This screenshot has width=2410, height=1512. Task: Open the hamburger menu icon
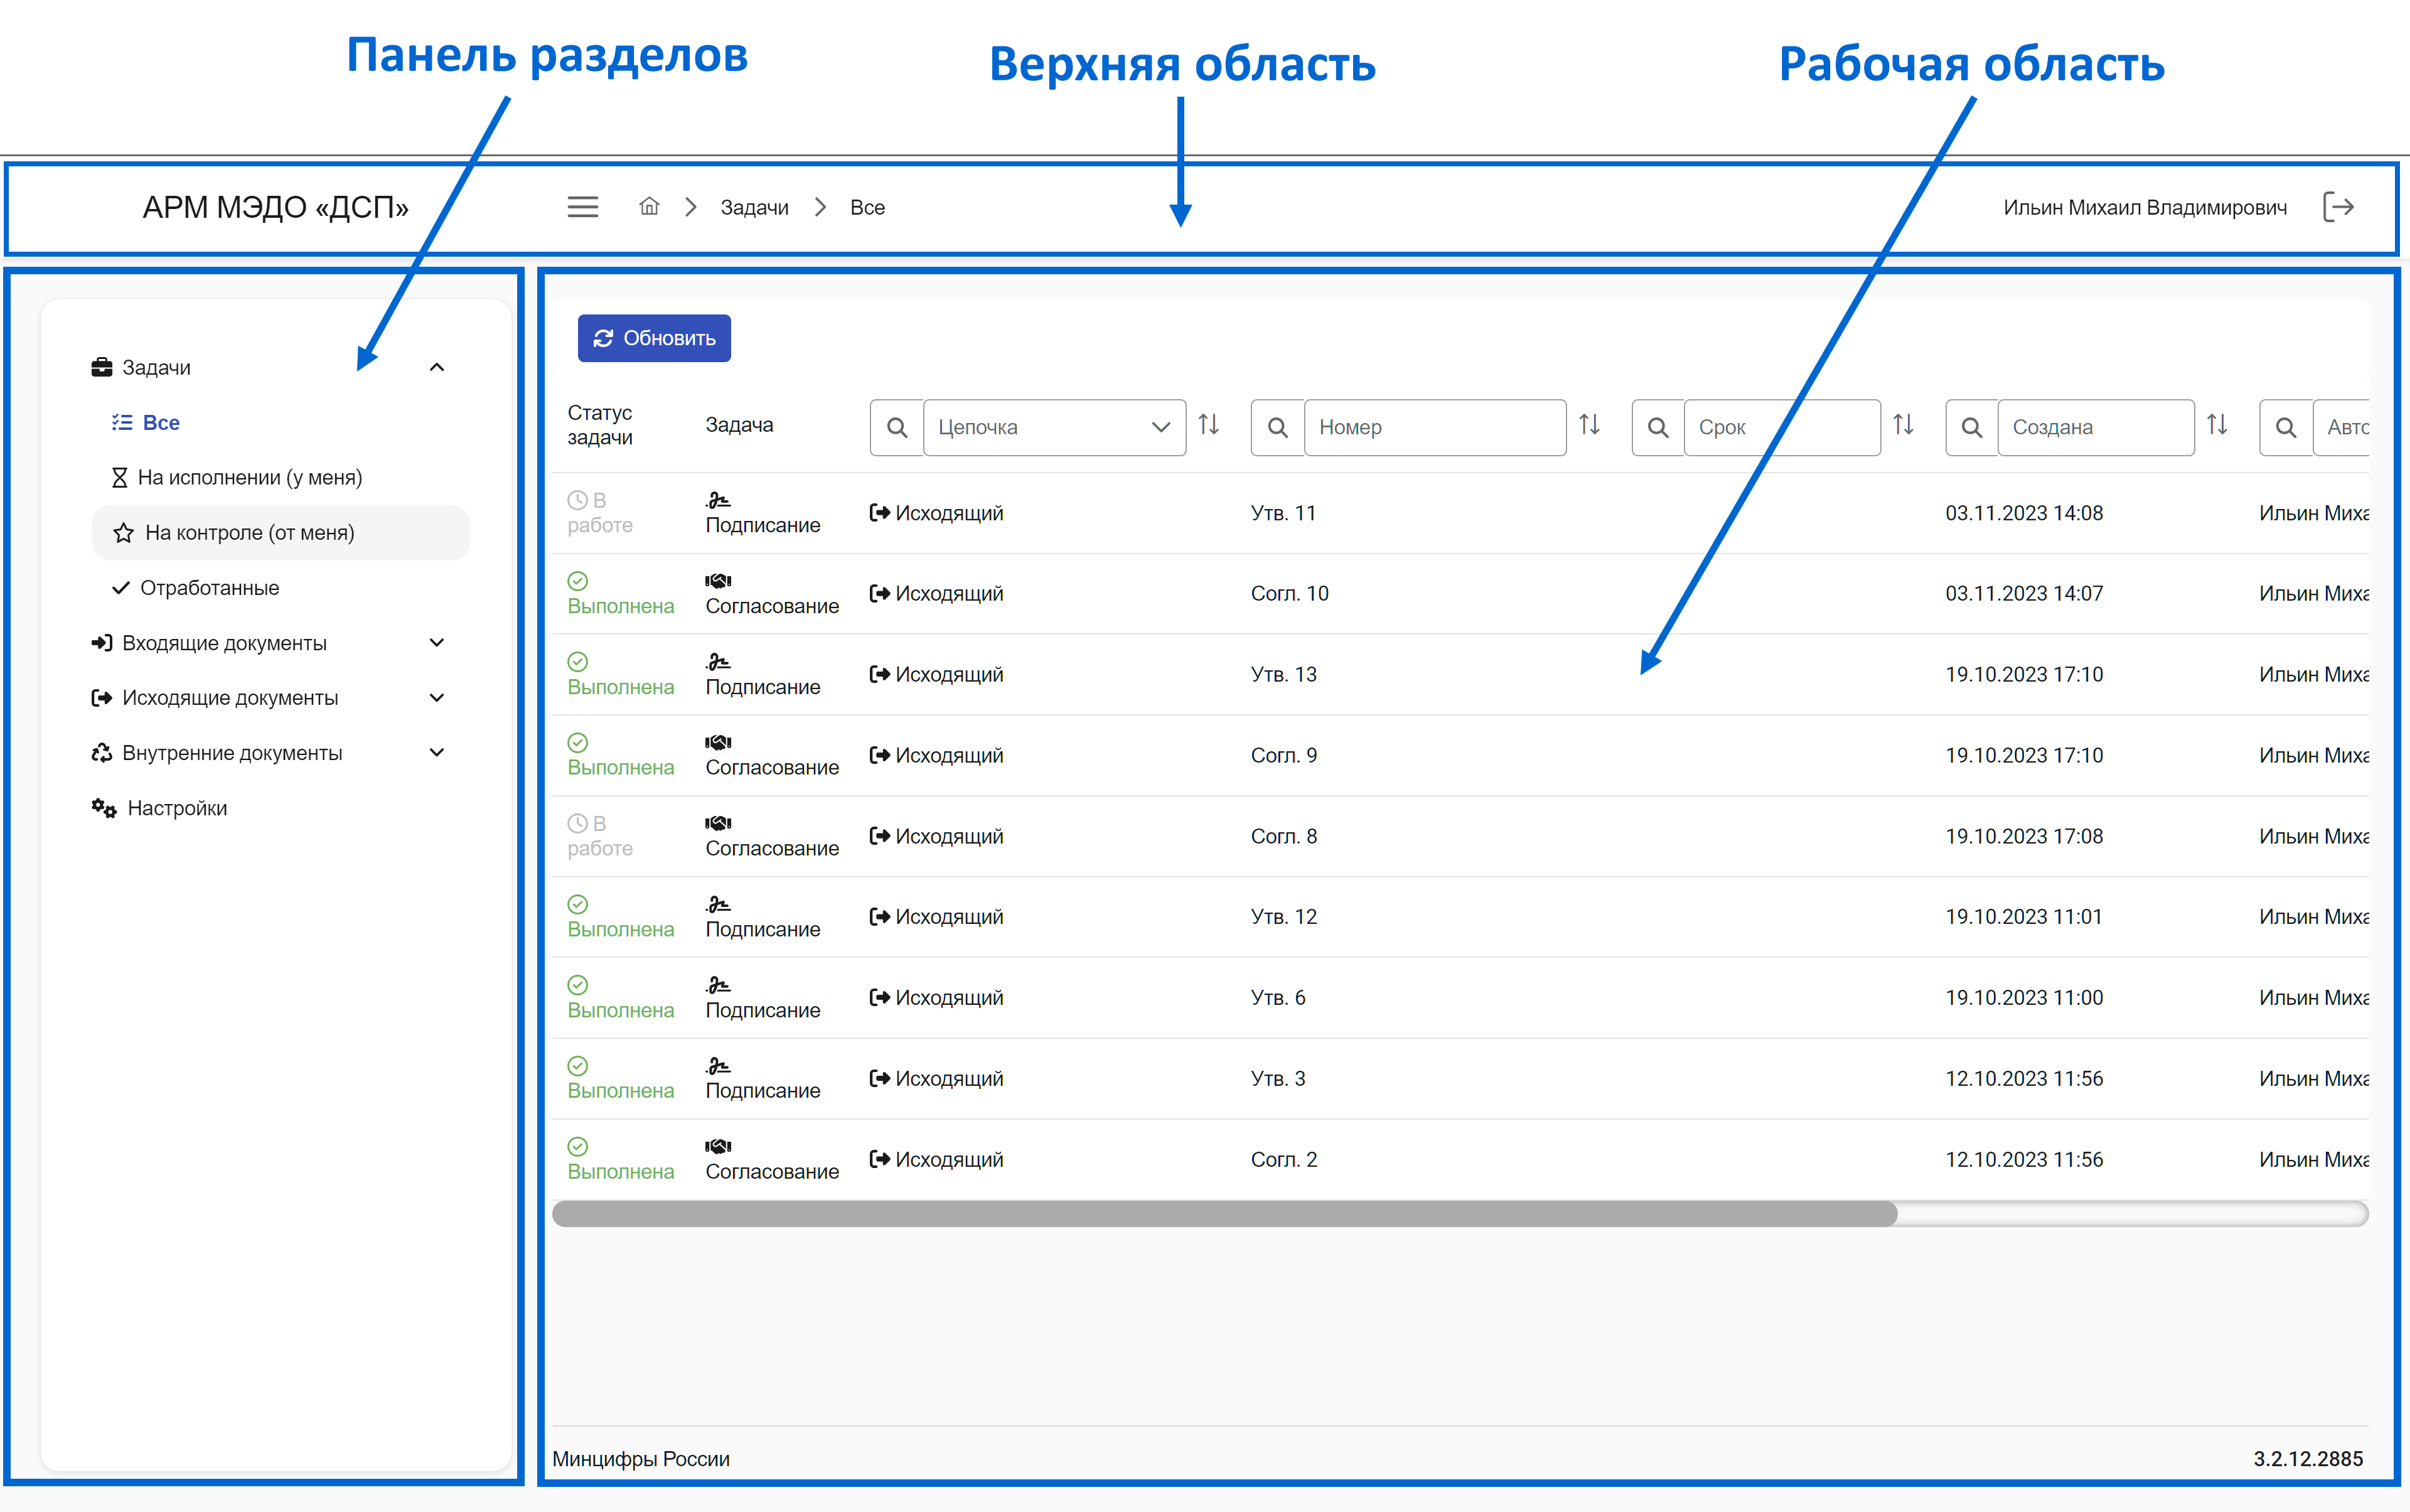[583, 207]
